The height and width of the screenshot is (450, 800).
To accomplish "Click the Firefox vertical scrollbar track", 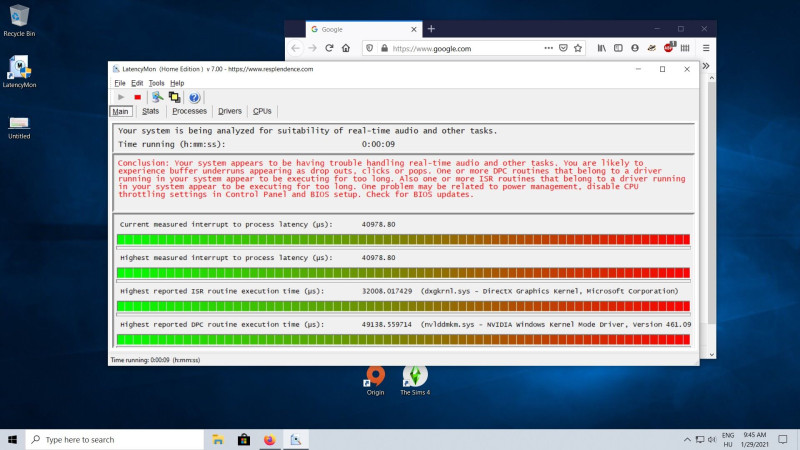I will (711, 214).
